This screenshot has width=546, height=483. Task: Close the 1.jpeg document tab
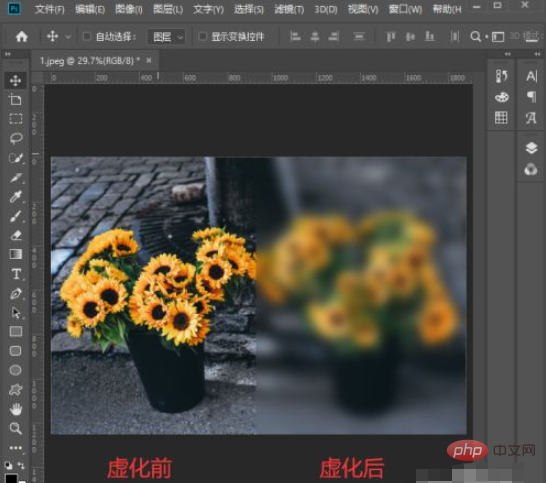point(149,61)
